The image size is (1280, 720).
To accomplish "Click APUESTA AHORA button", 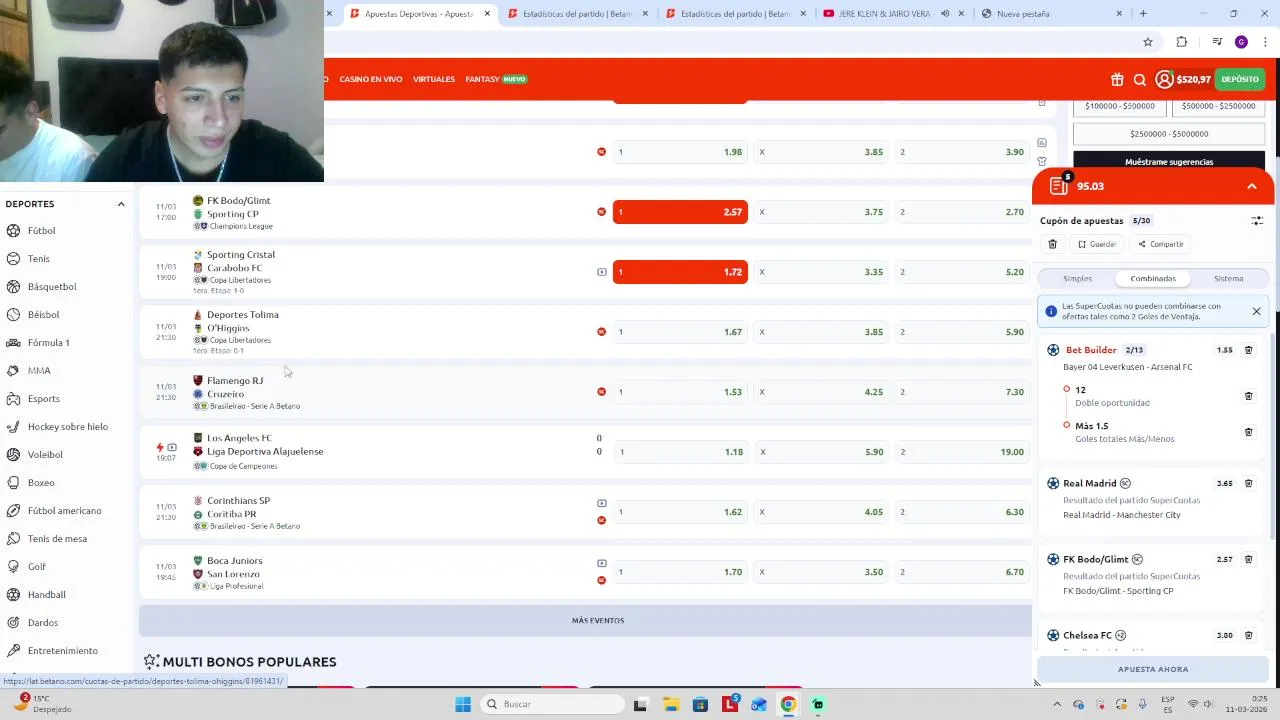I will click(x=1153, y=669).
